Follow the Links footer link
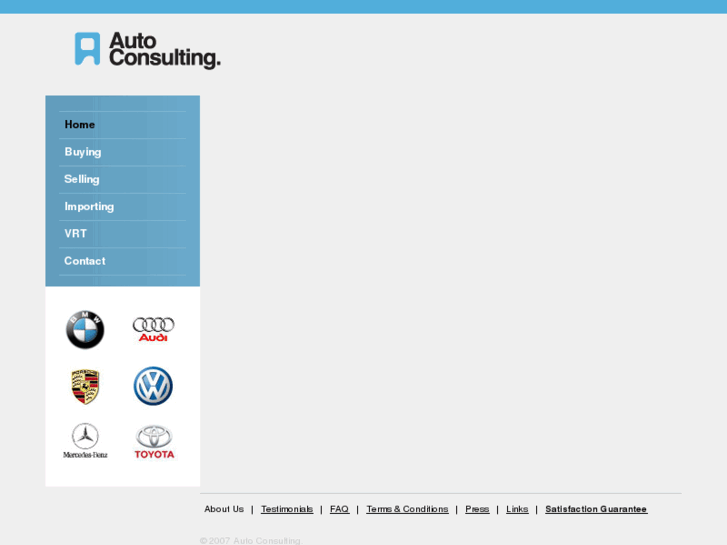The image size is (727, 545). pyautogui.click(x=517, y=509)
